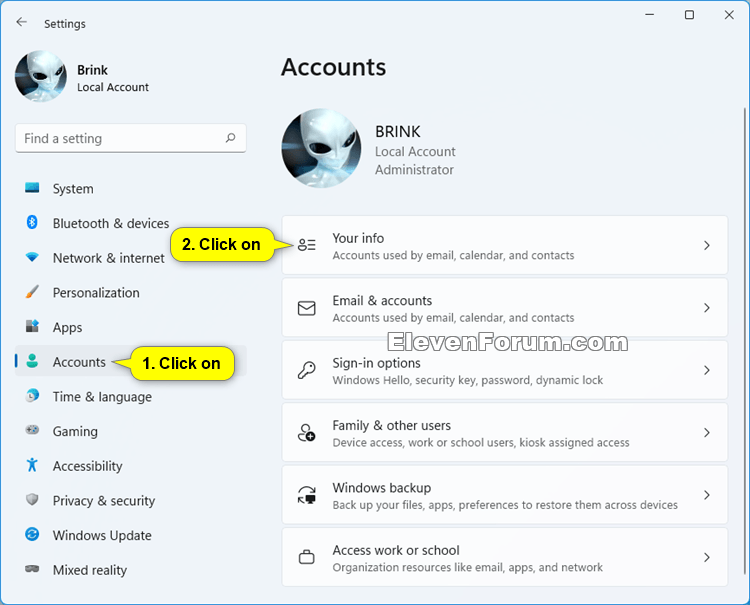The height and width of the screenshot is (605, 750).
Task: Click the Network wifi icon
Action: (32, 257)
